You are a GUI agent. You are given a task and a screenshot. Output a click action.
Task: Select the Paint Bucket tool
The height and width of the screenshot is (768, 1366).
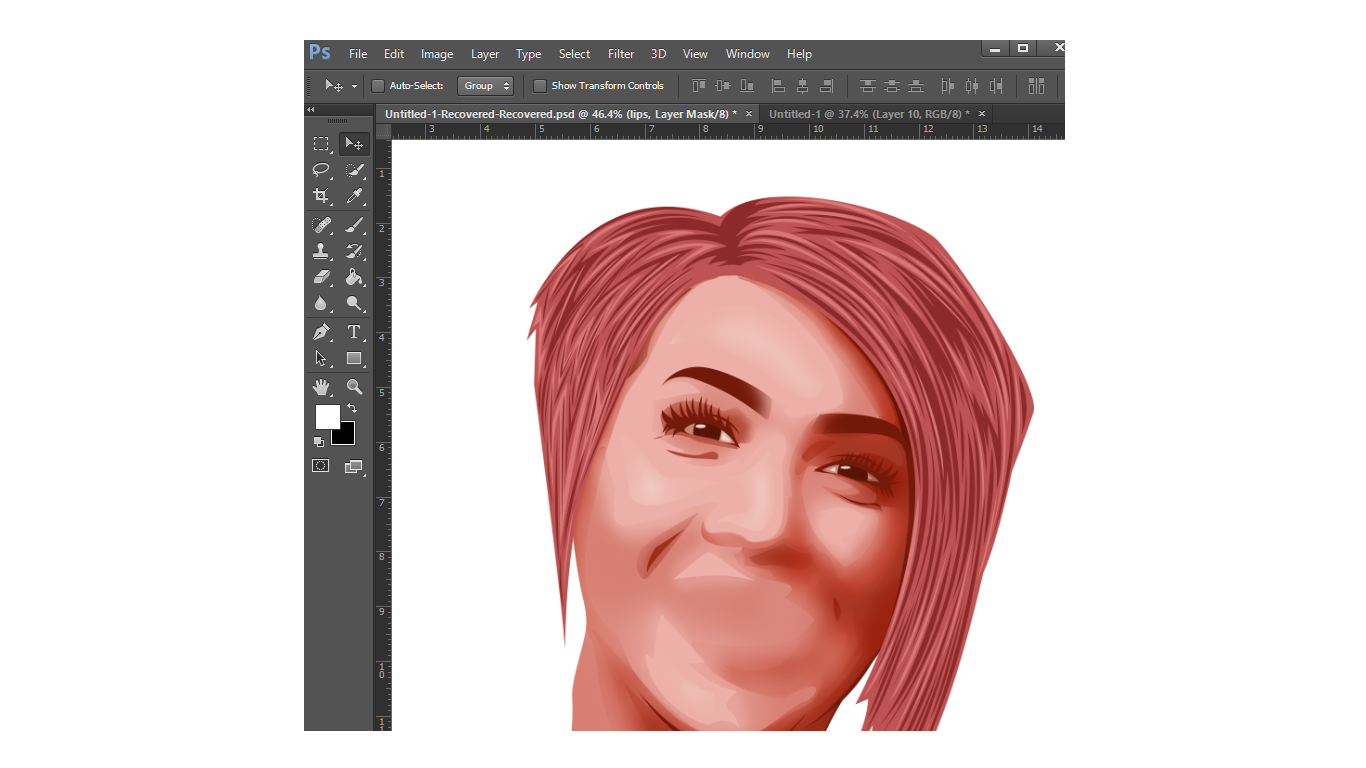(354, 277)
